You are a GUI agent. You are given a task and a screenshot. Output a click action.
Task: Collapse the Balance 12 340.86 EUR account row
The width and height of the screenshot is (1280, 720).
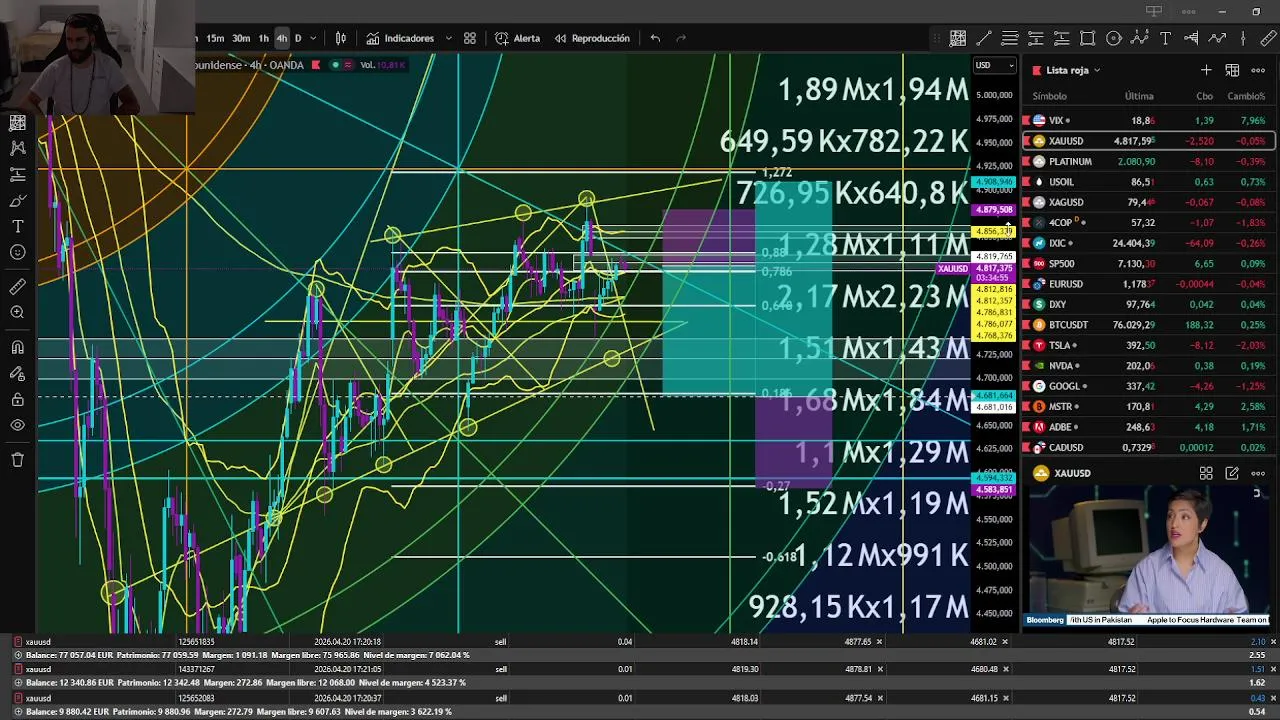coord(17,683)
